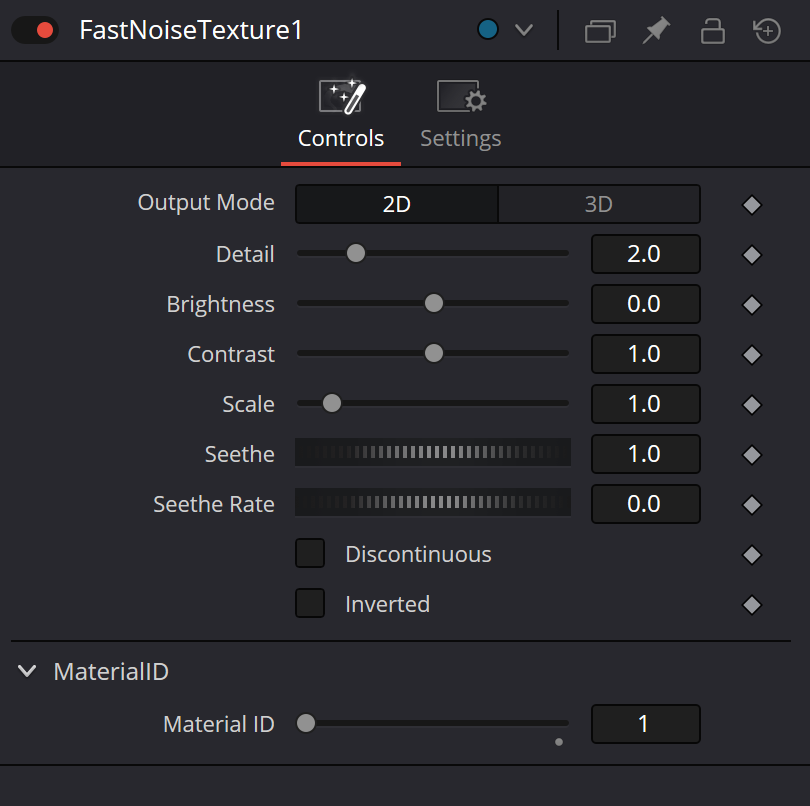Add keyframe for Scale
Screen dimensions: 810x806
(x=752, y=405)
